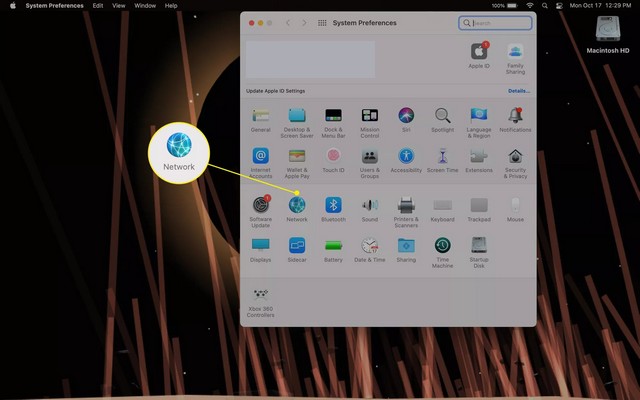This screenshot has height=400, width=640.
Task: Open Dock & Menu Bar preferences
Action: click(x=333, y=116)
